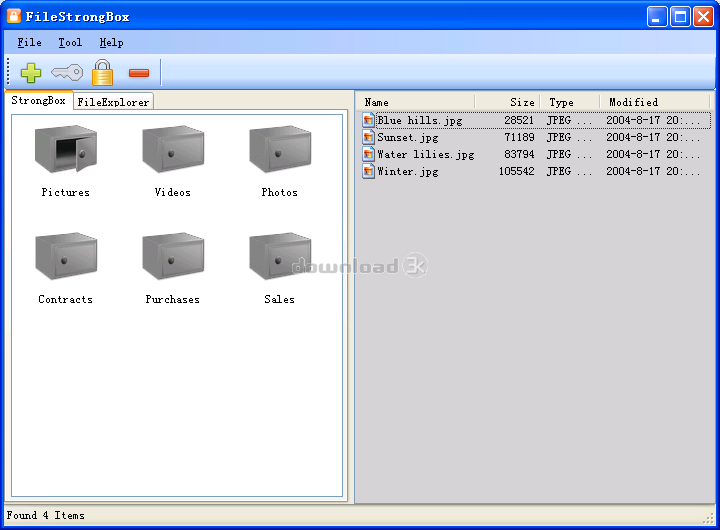This screenshot has height=530, width=720.
Task: Click the key icon in toolbar
Action: (67, 72)
